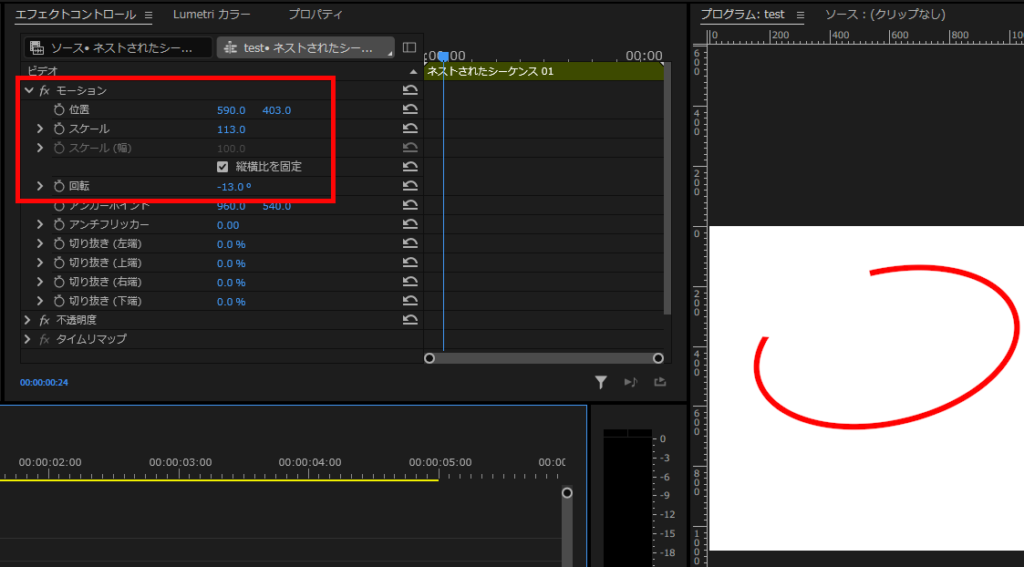Screen dimensions: 1024x567
Task: Reset the 位置 parameter
Action: pyautogui.click(x=410, y=110)
